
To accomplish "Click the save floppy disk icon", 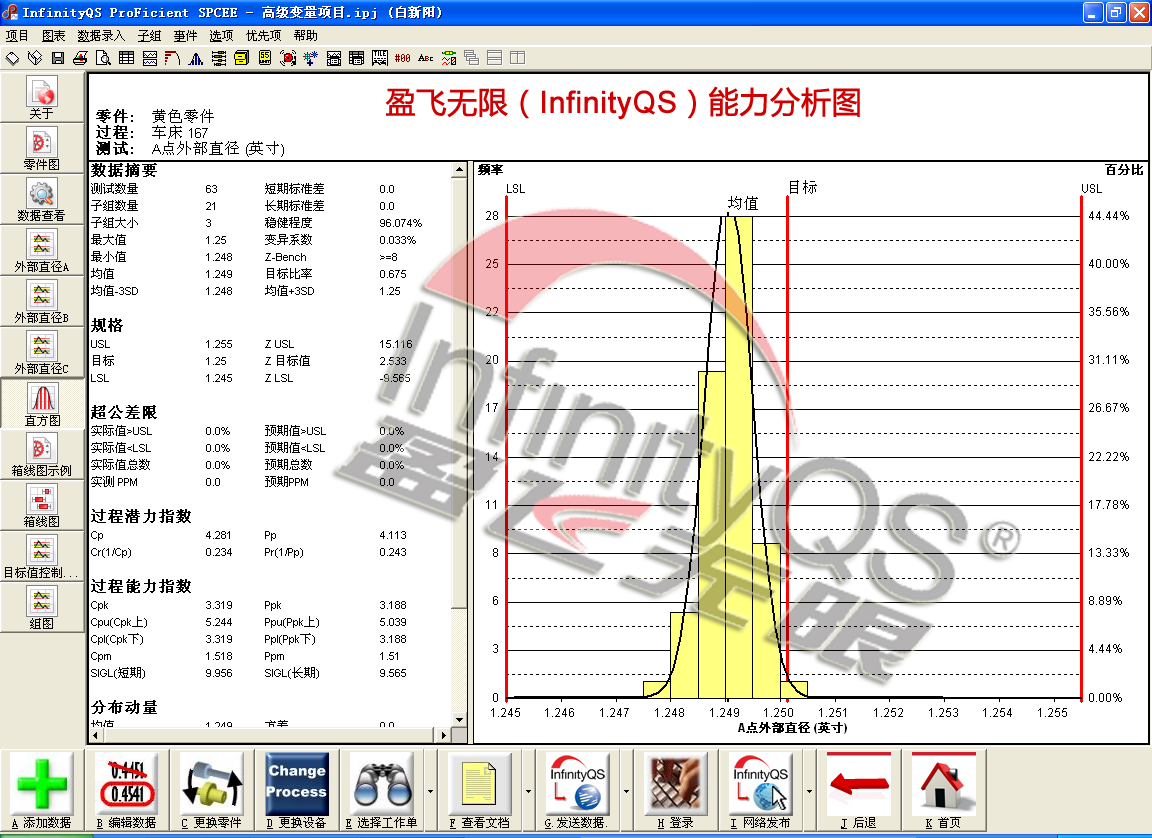I will tap(58, 58).
